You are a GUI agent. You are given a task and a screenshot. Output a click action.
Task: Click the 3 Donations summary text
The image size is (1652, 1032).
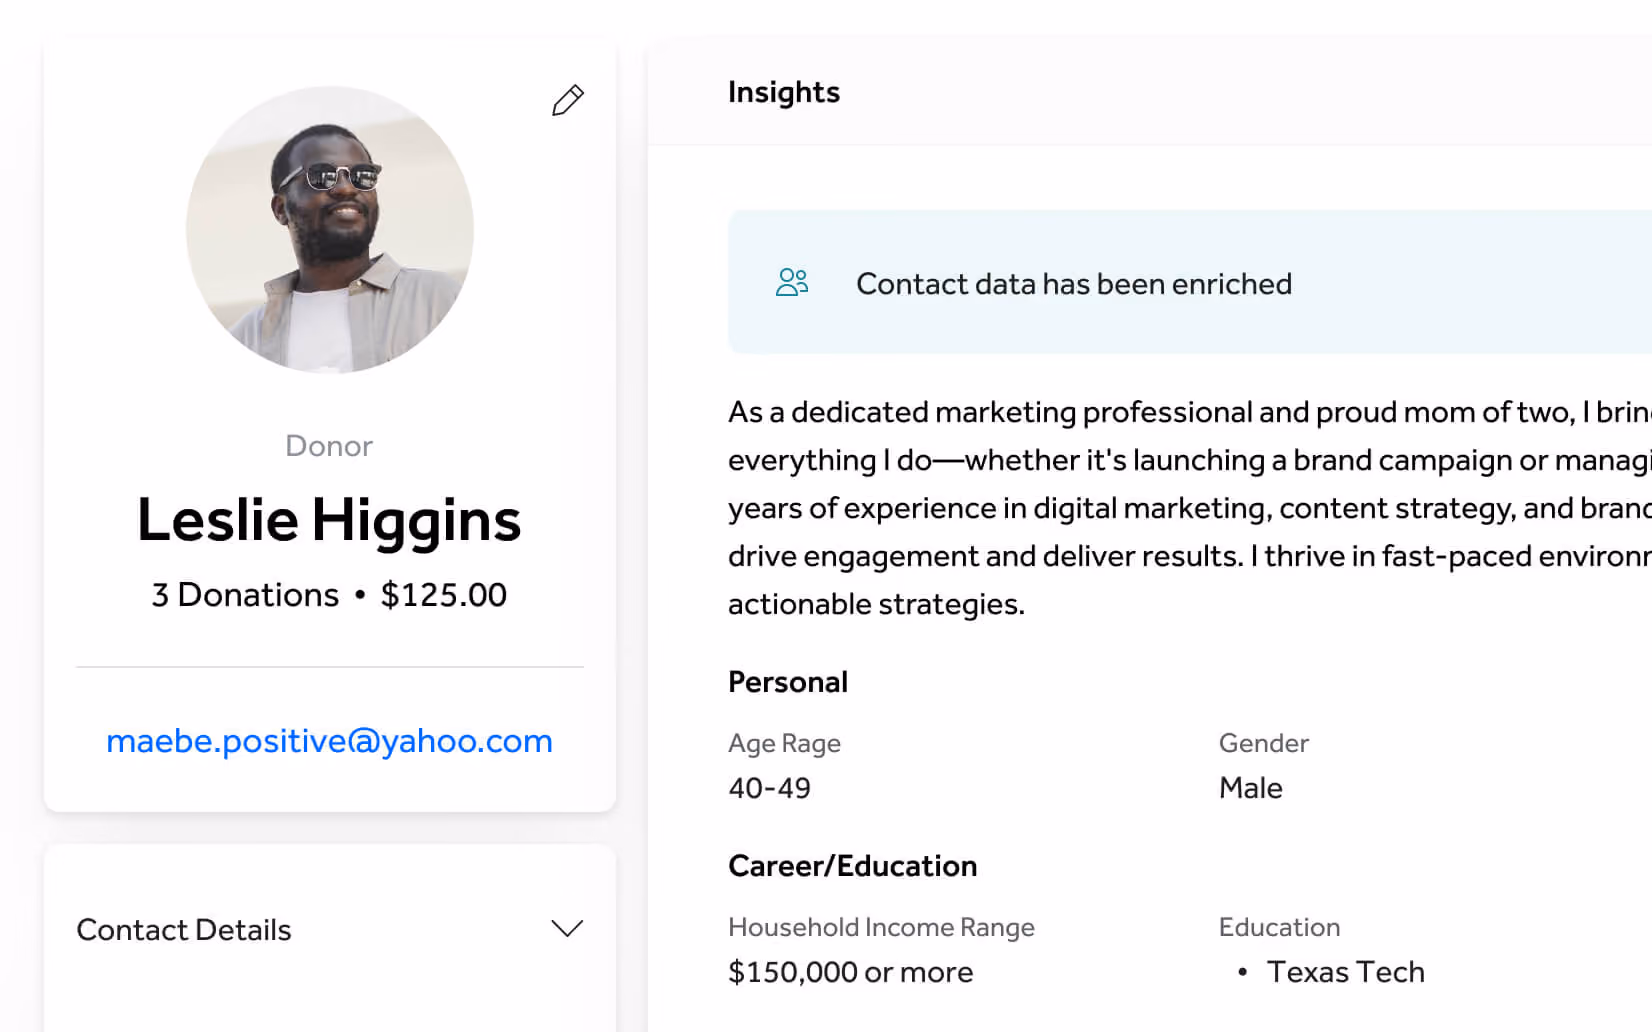click(245, 595)
